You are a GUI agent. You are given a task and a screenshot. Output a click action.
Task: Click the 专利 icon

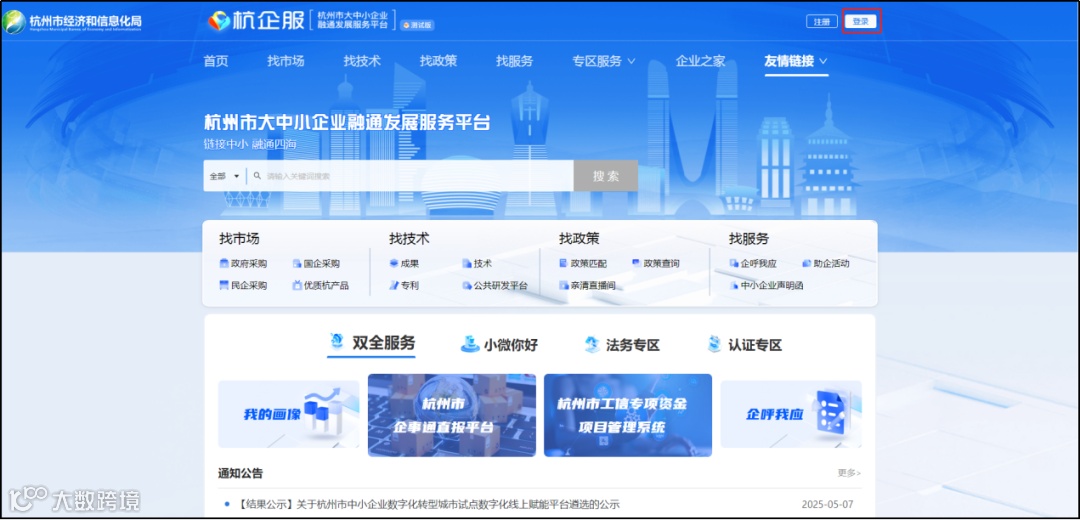[x=394, y=285]
